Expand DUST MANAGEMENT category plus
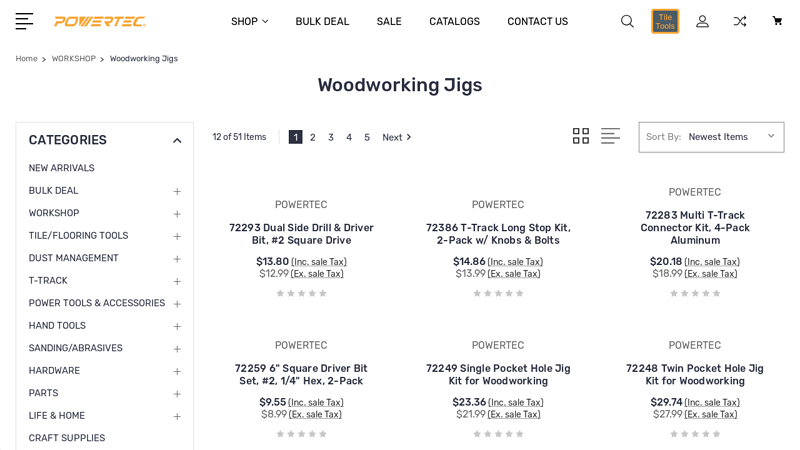This screenshot has width=800, height=450. coord(177,259)
